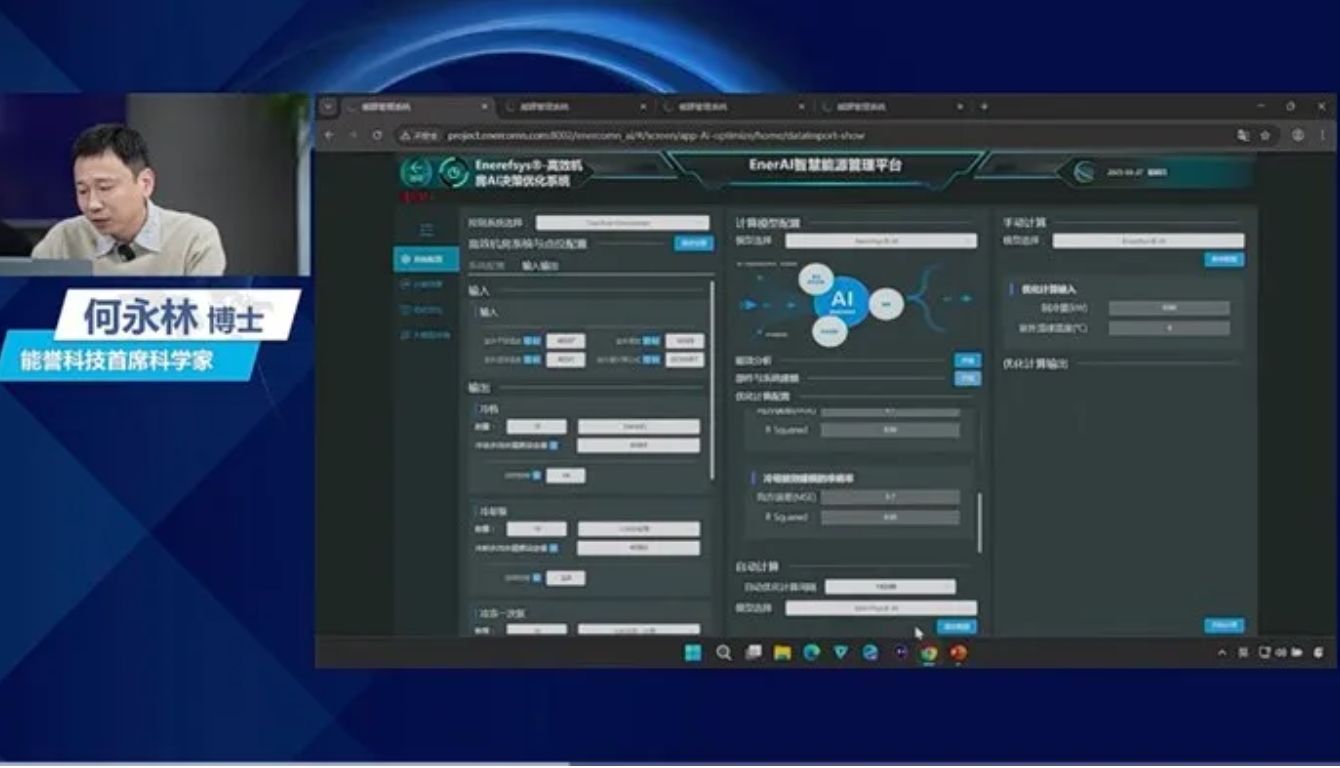Click the power icon beside Enerefsys title
This screenshot has width=1340, height=768.
click(453, 172)
